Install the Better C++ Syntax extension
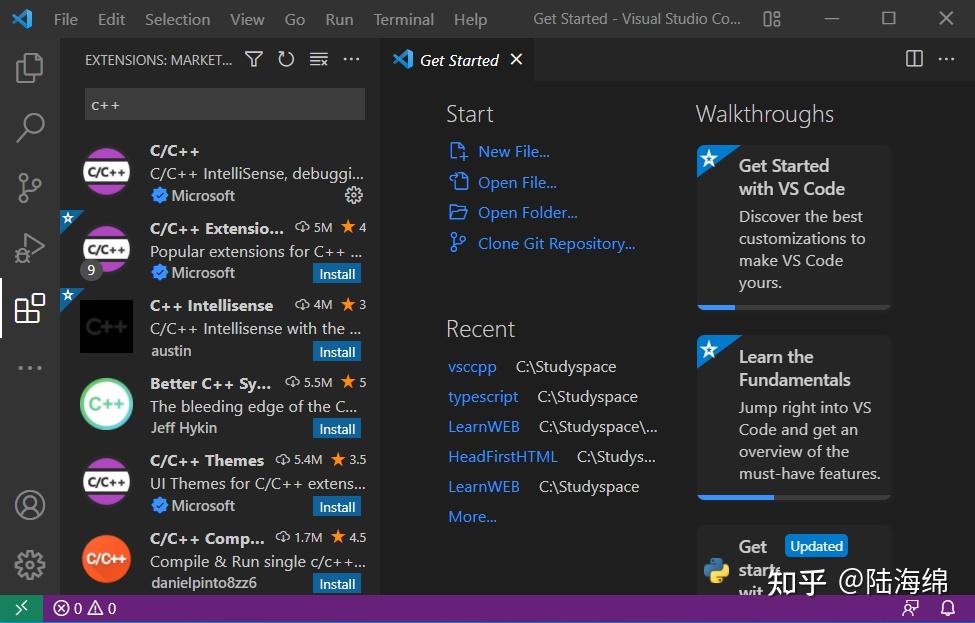 [336, 428]
